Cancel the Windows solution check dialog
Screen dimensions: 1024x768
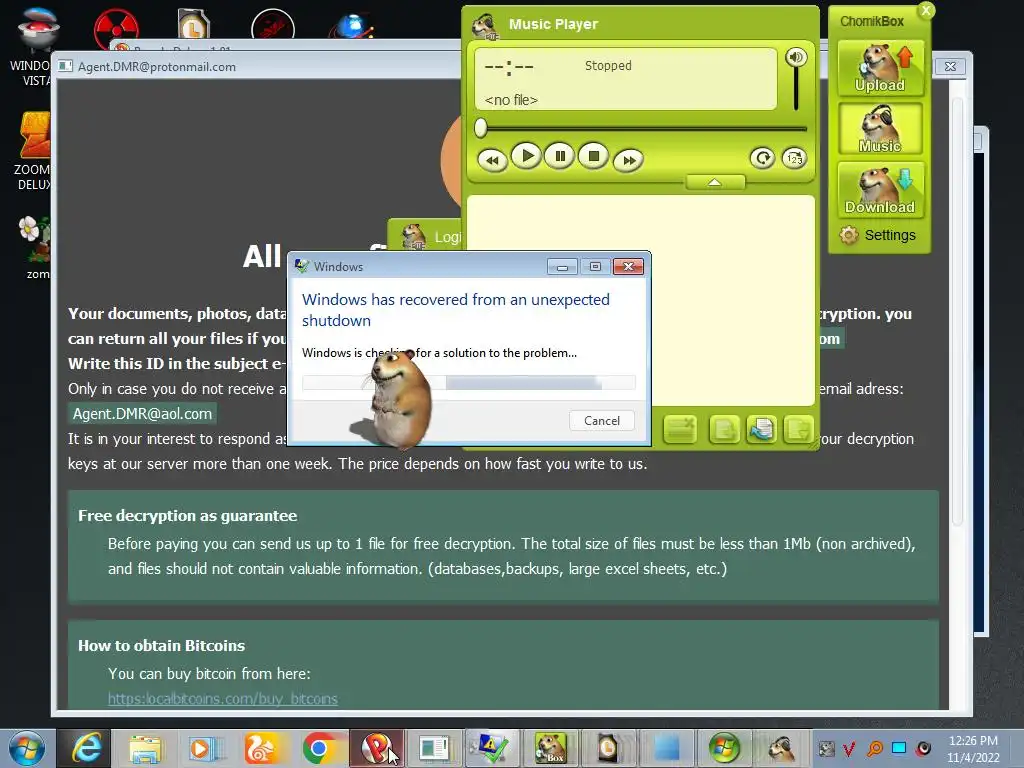(601, 421)
